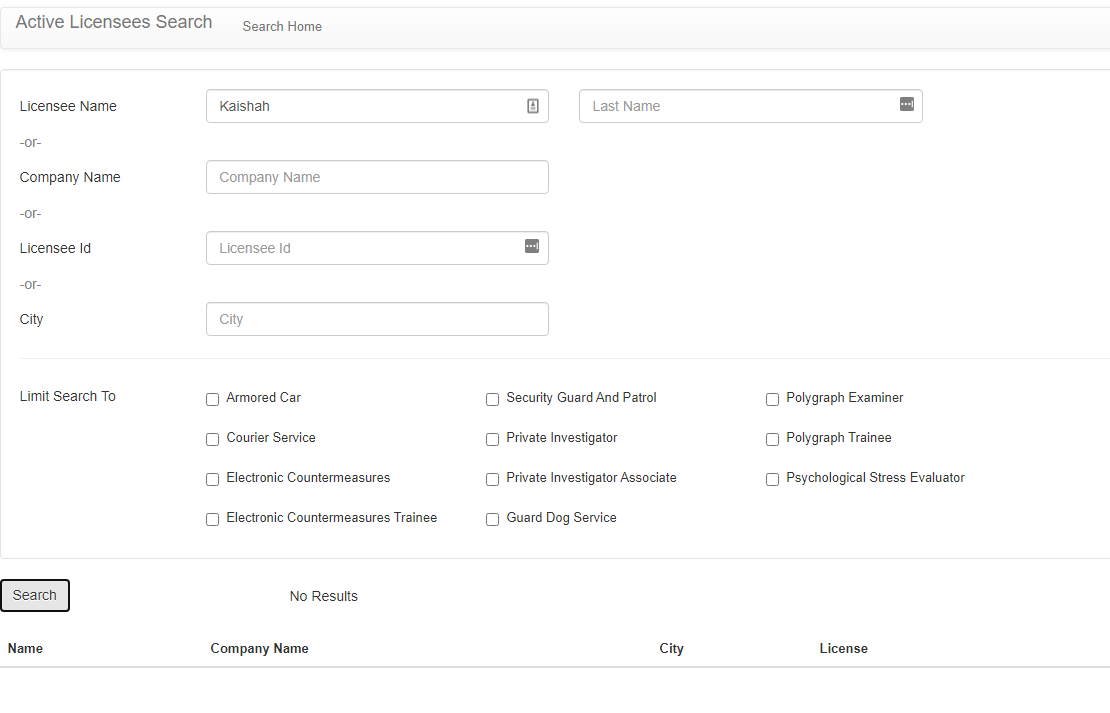Select the Courier Service checkbox
The height and width of the screenshot is (713, 1110).
212,440
